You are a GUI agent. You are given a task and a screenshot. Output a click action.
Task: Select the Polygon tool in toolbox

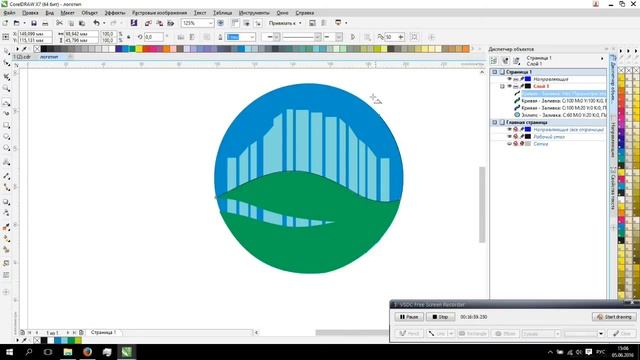(x=6, y=148)
